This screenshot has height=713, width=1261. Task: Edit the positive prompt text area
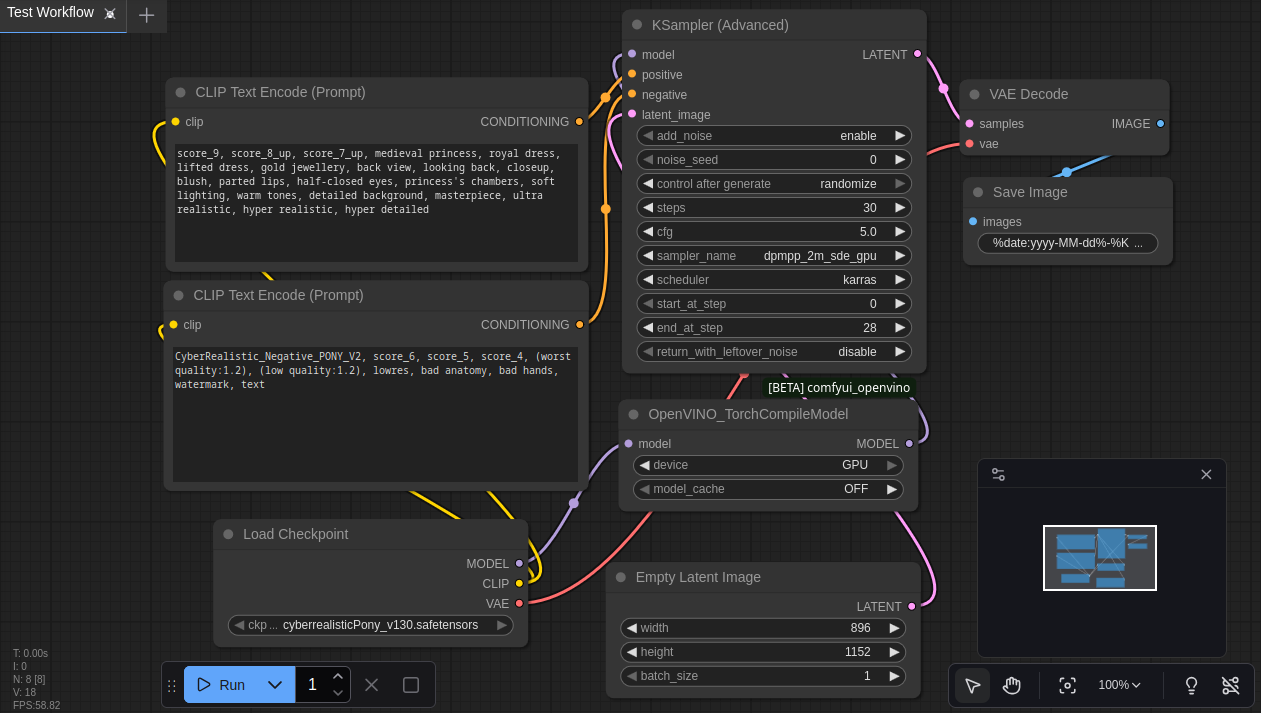click(376, 203)
